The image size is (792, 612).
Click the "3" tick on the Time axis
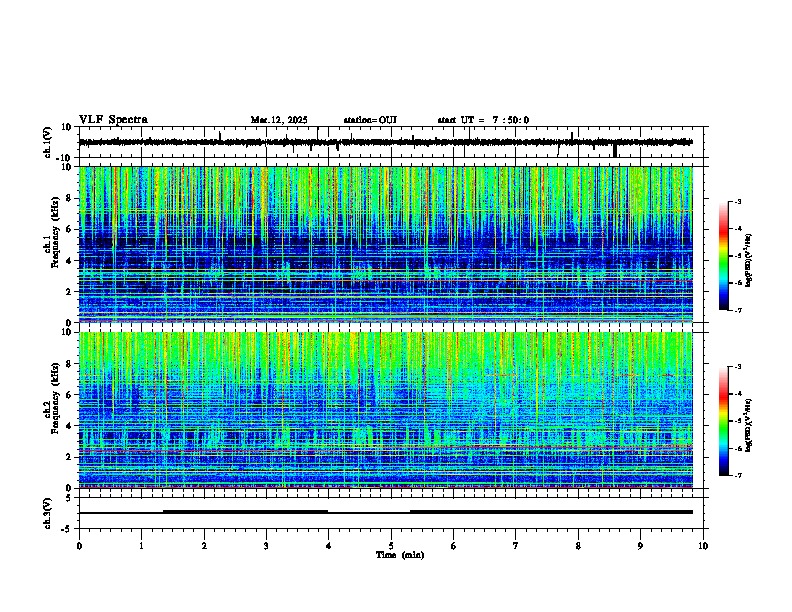point(266,546)
